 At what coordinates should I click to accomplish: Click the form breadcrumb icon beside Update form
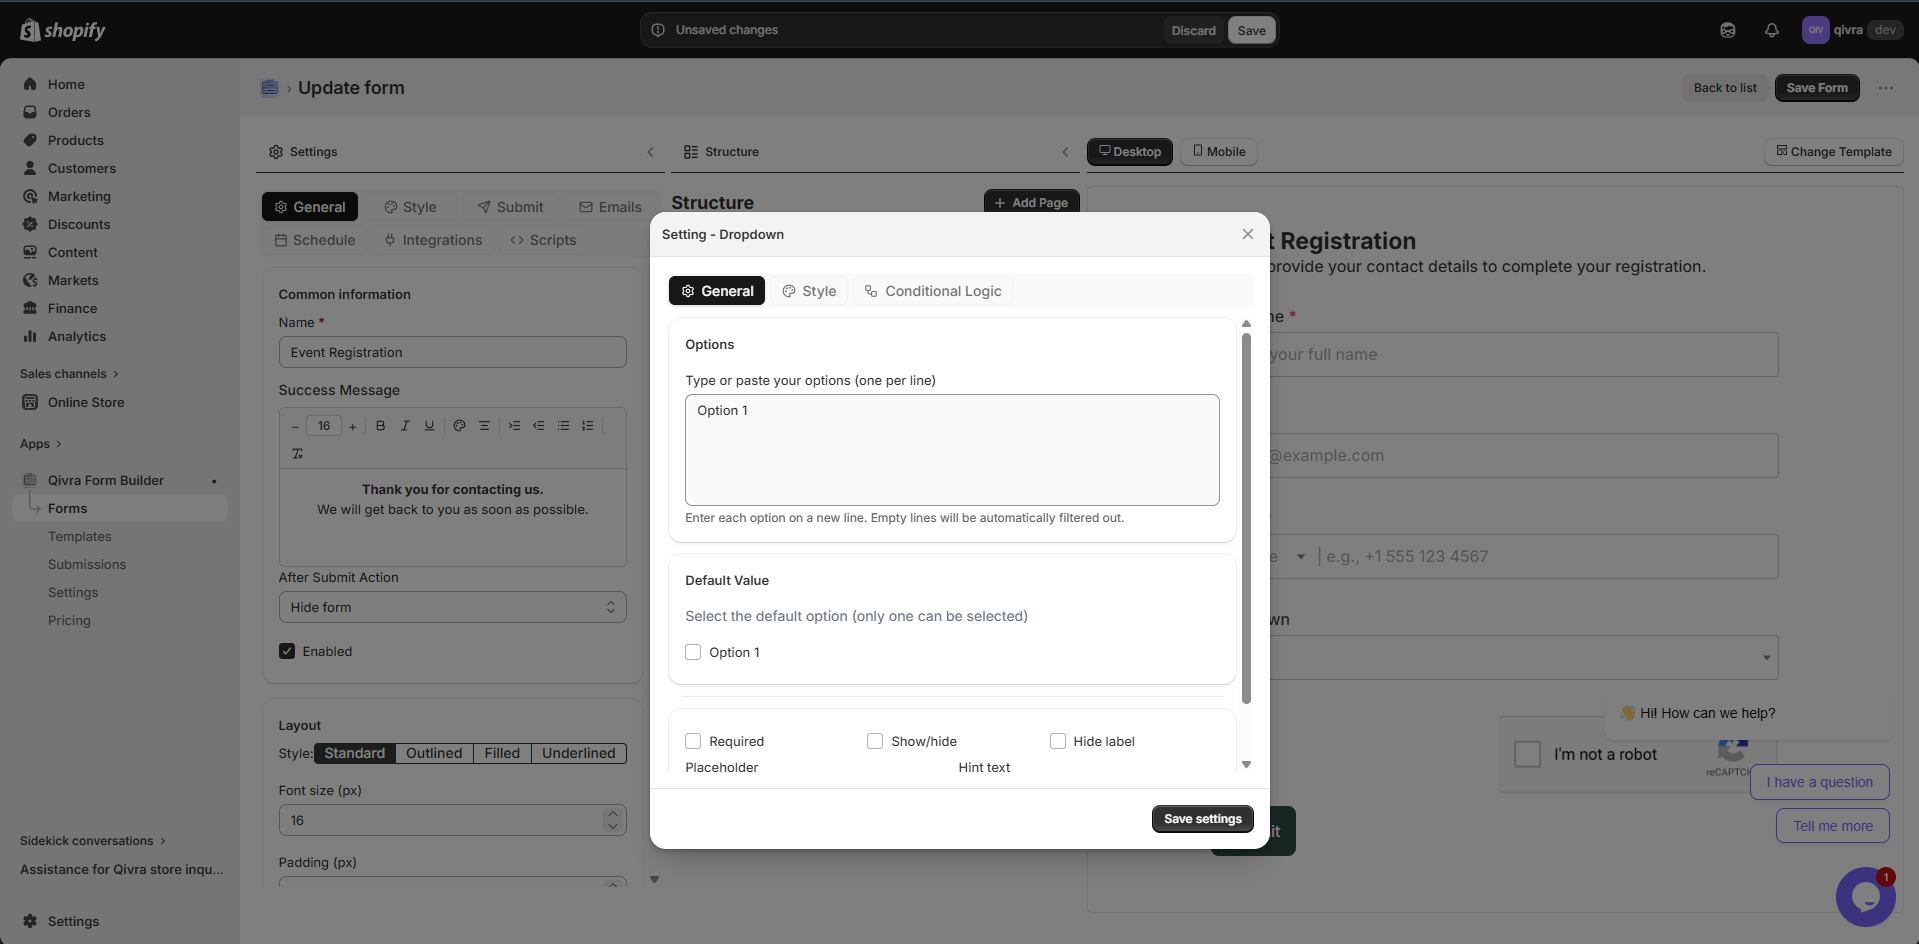coord(269,88)
